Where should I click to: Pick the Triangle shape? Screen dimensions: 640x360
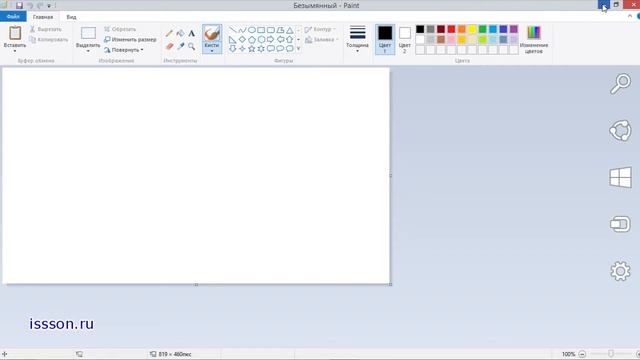(289, 30)
